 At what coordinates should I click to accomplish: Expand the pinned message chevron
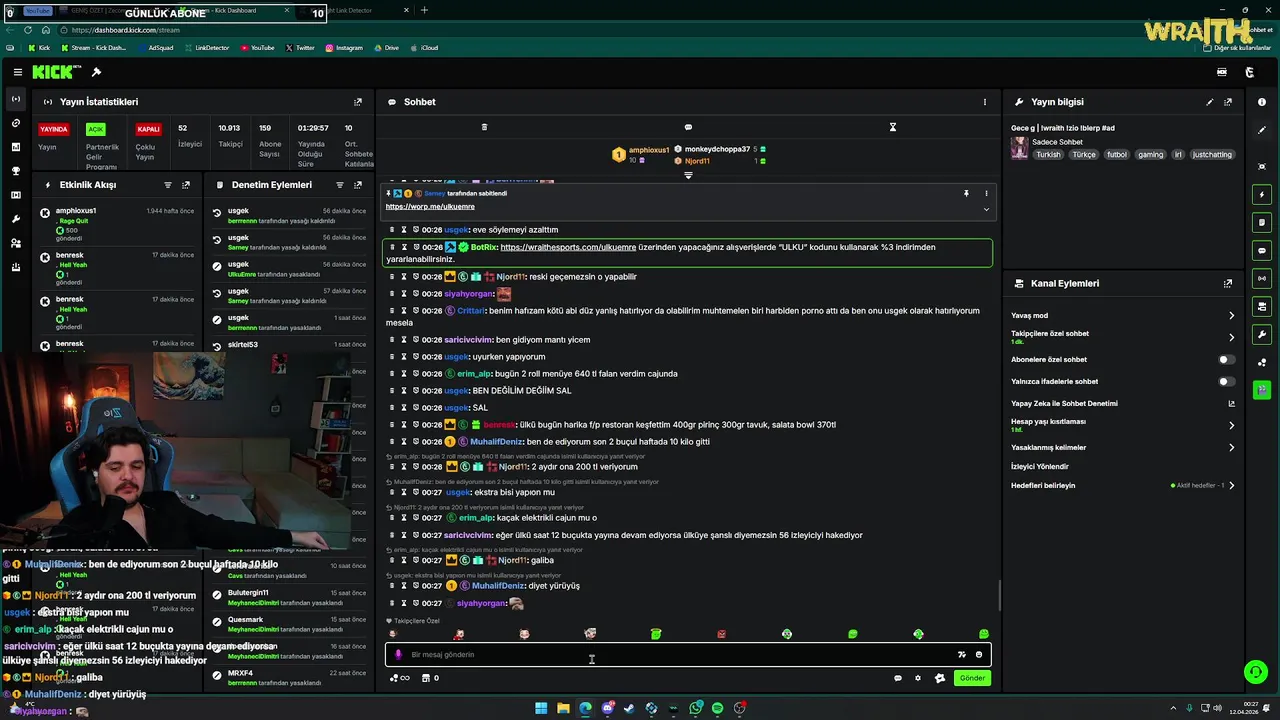[986, 209]
